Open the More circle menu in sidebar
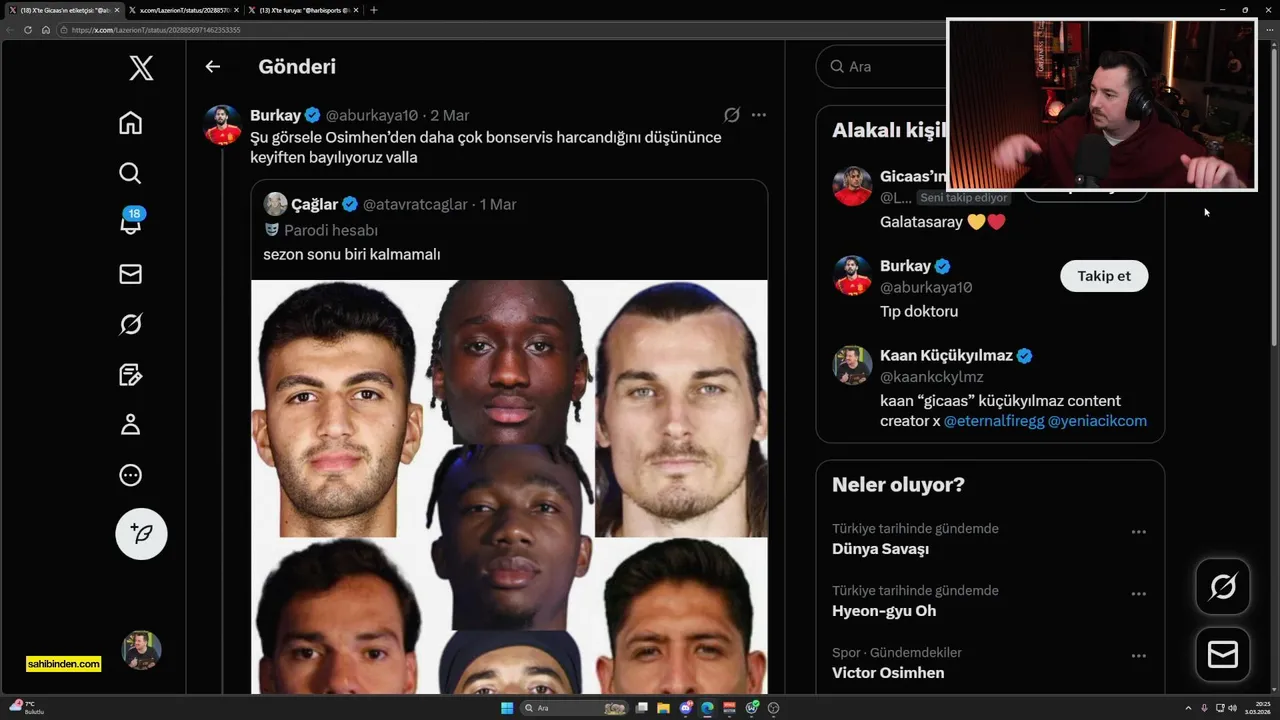The height and width of the screenshot is (720, 1280). coord(130,475)
